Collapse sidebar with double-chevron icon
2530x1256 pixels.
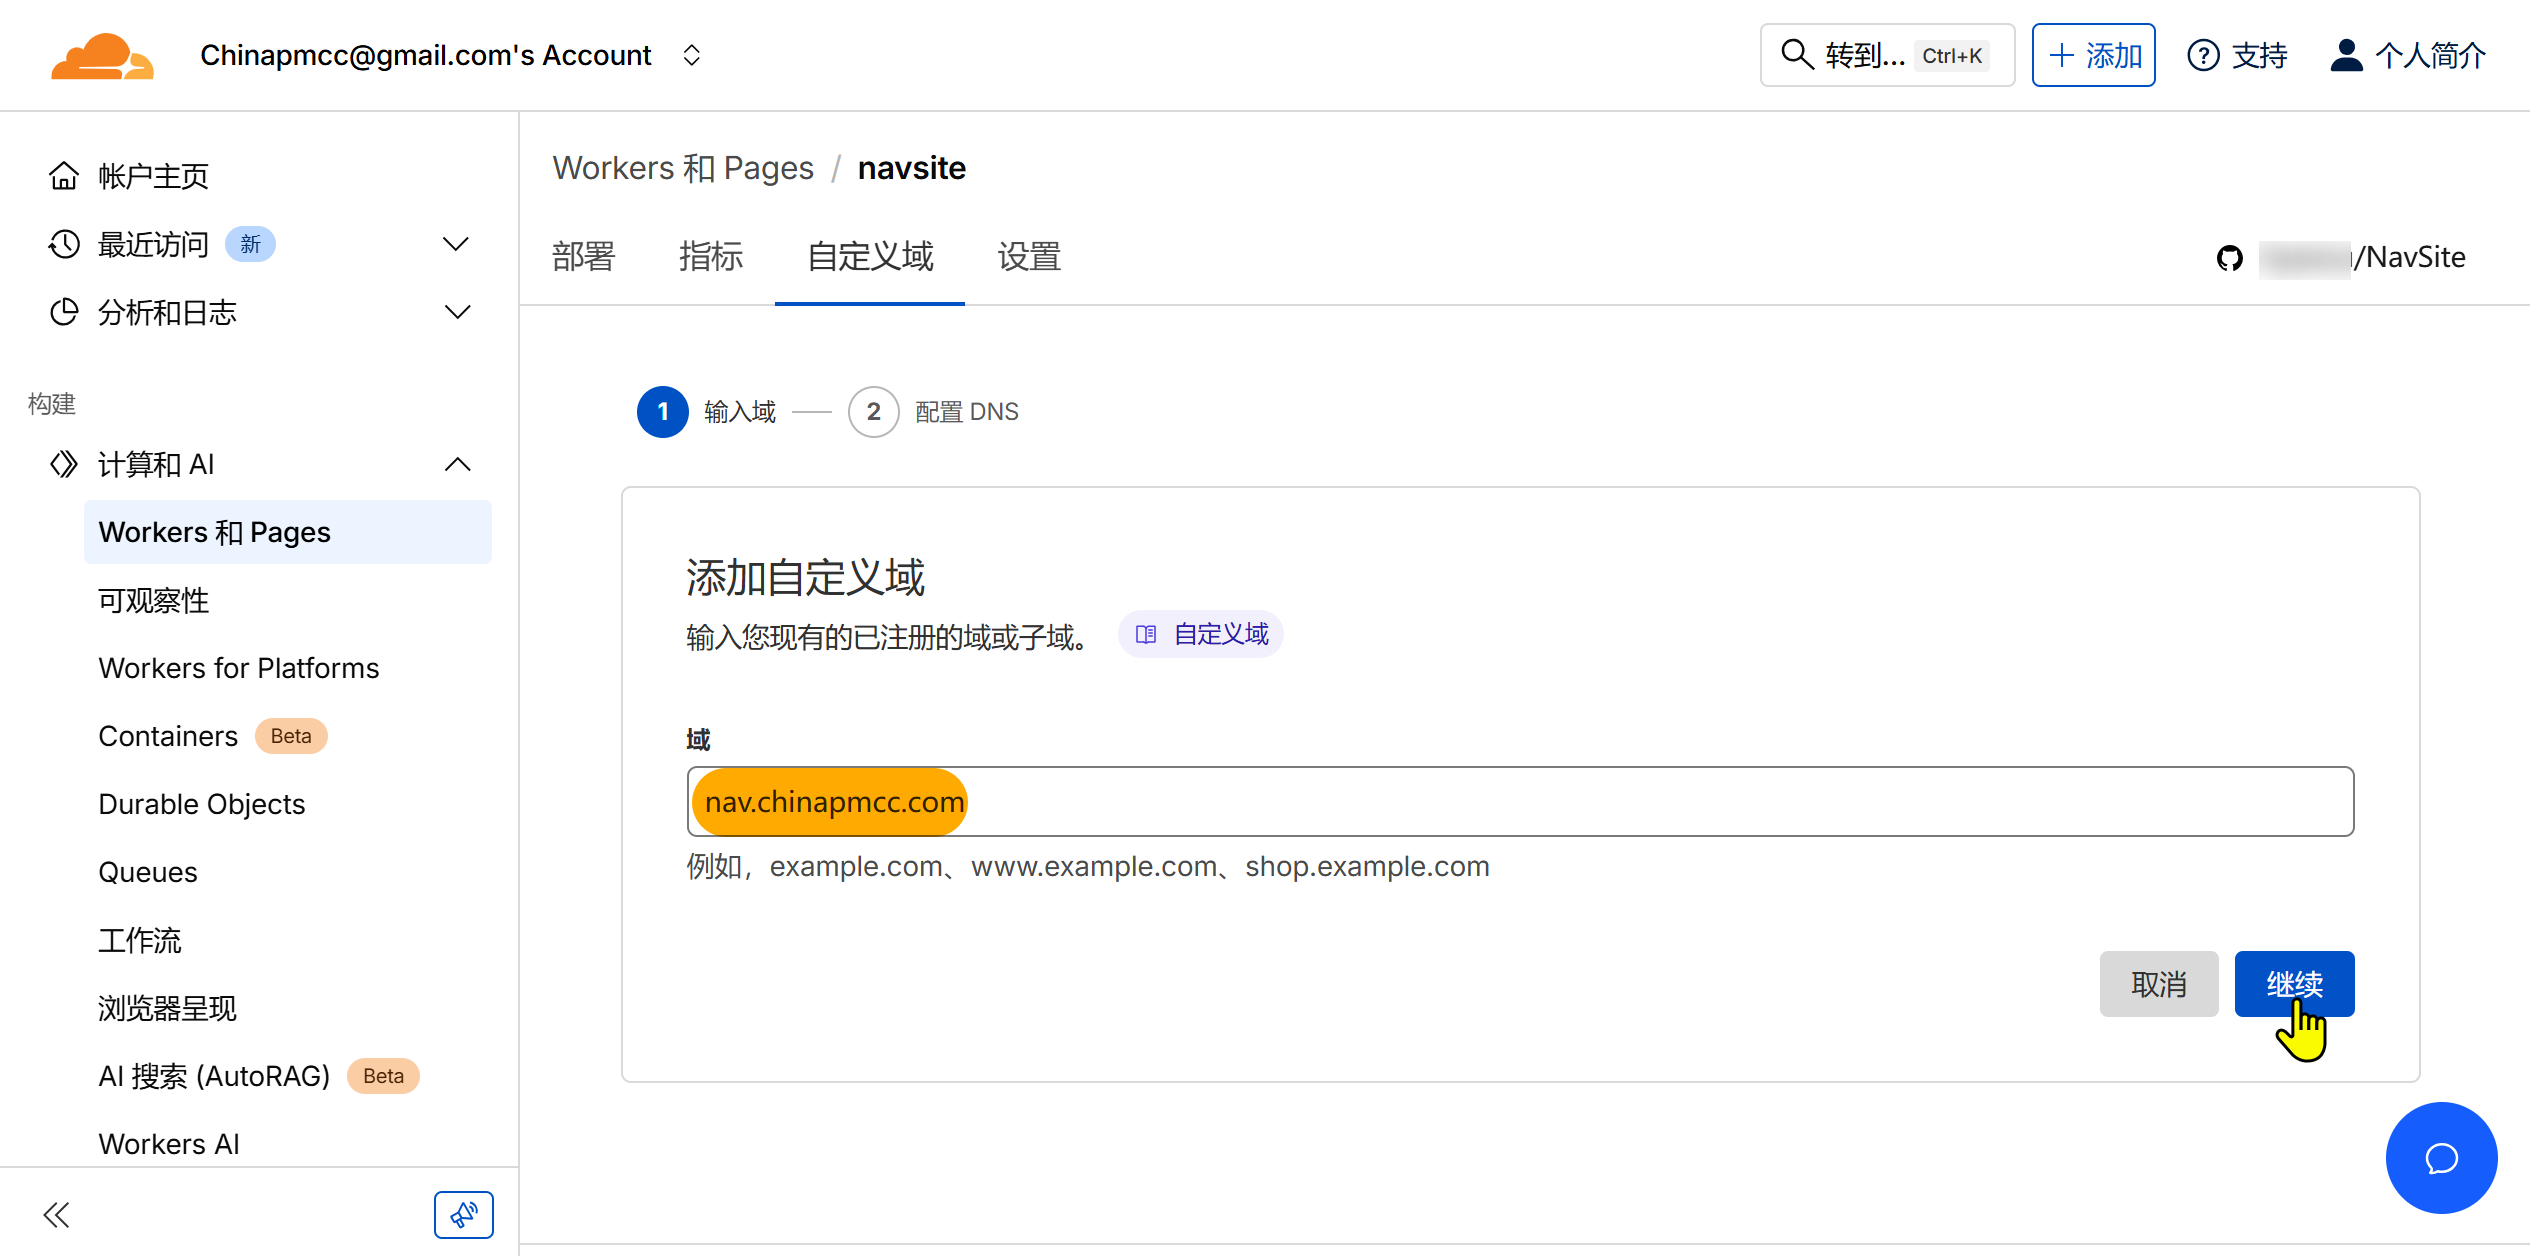click(57, 1214)
